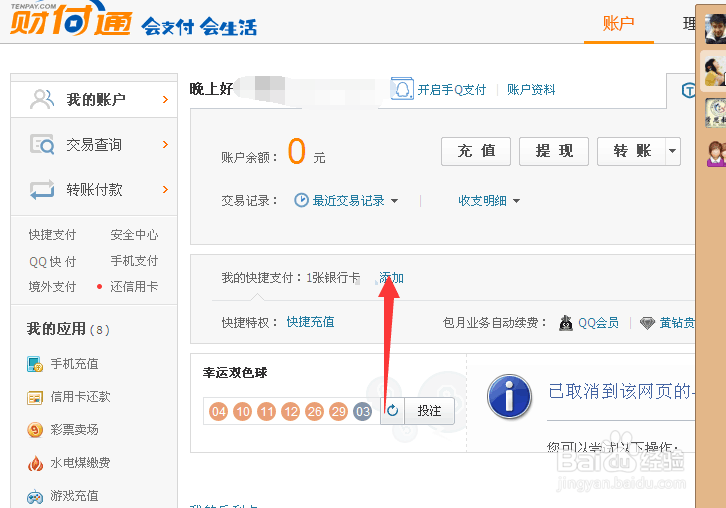
Task: Select lottery ball 29
Action: point(338,411)
